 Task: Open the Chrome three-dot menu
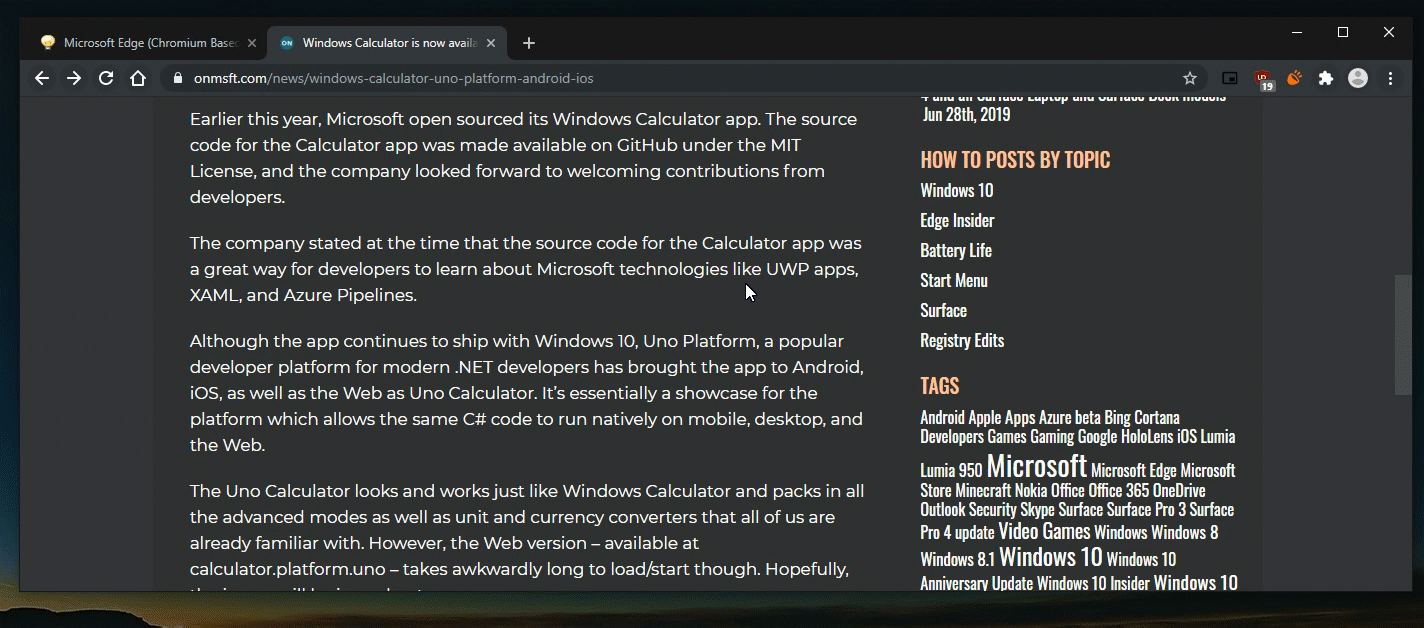[x=1390, y=78]
